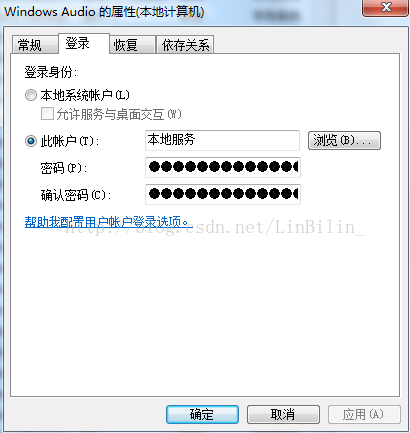The height and width of the screenshot is (433, 410).
Task: Click the account name field showing 本地服务
Action: point(223,140)
